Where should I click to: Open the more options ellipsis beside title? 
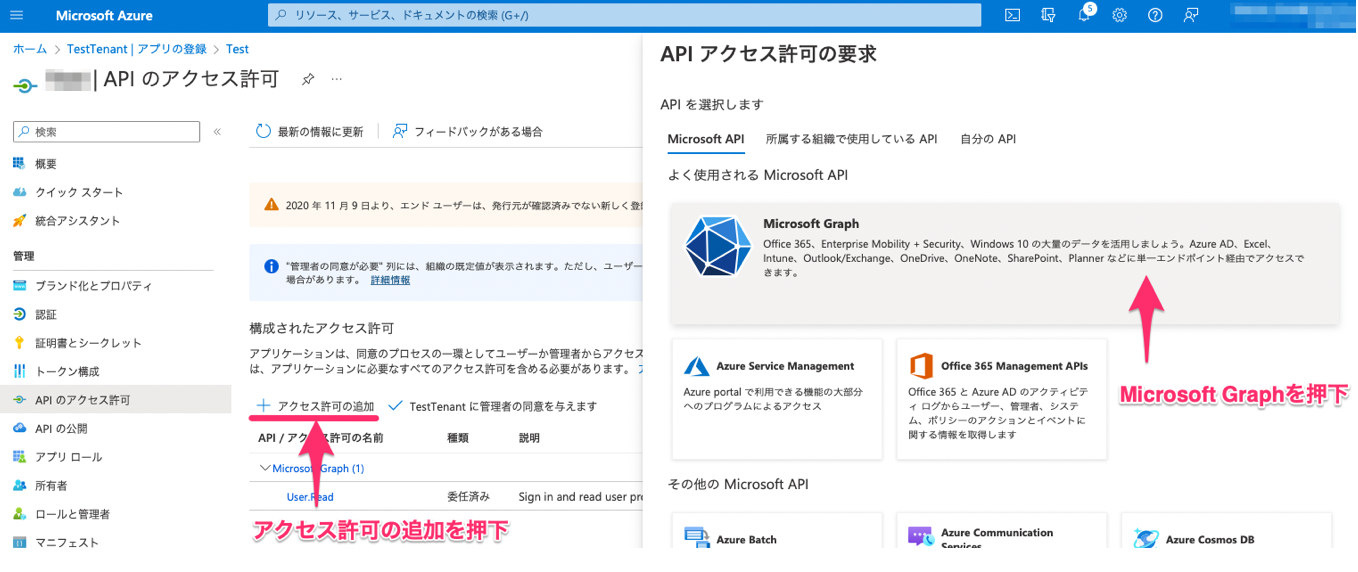pos(337,79)
